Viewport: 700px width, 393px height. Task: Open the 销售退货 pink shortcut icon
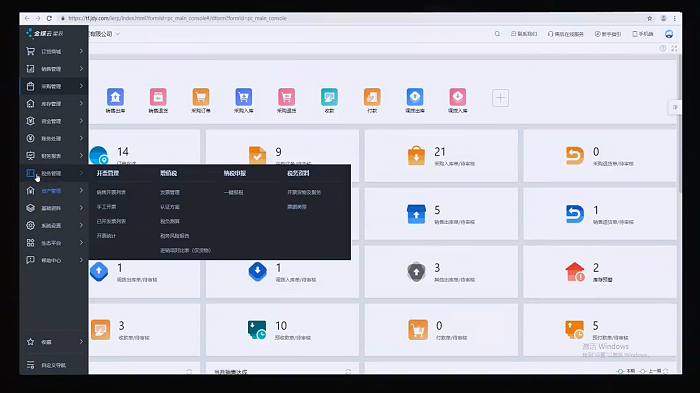coord(158,97)
